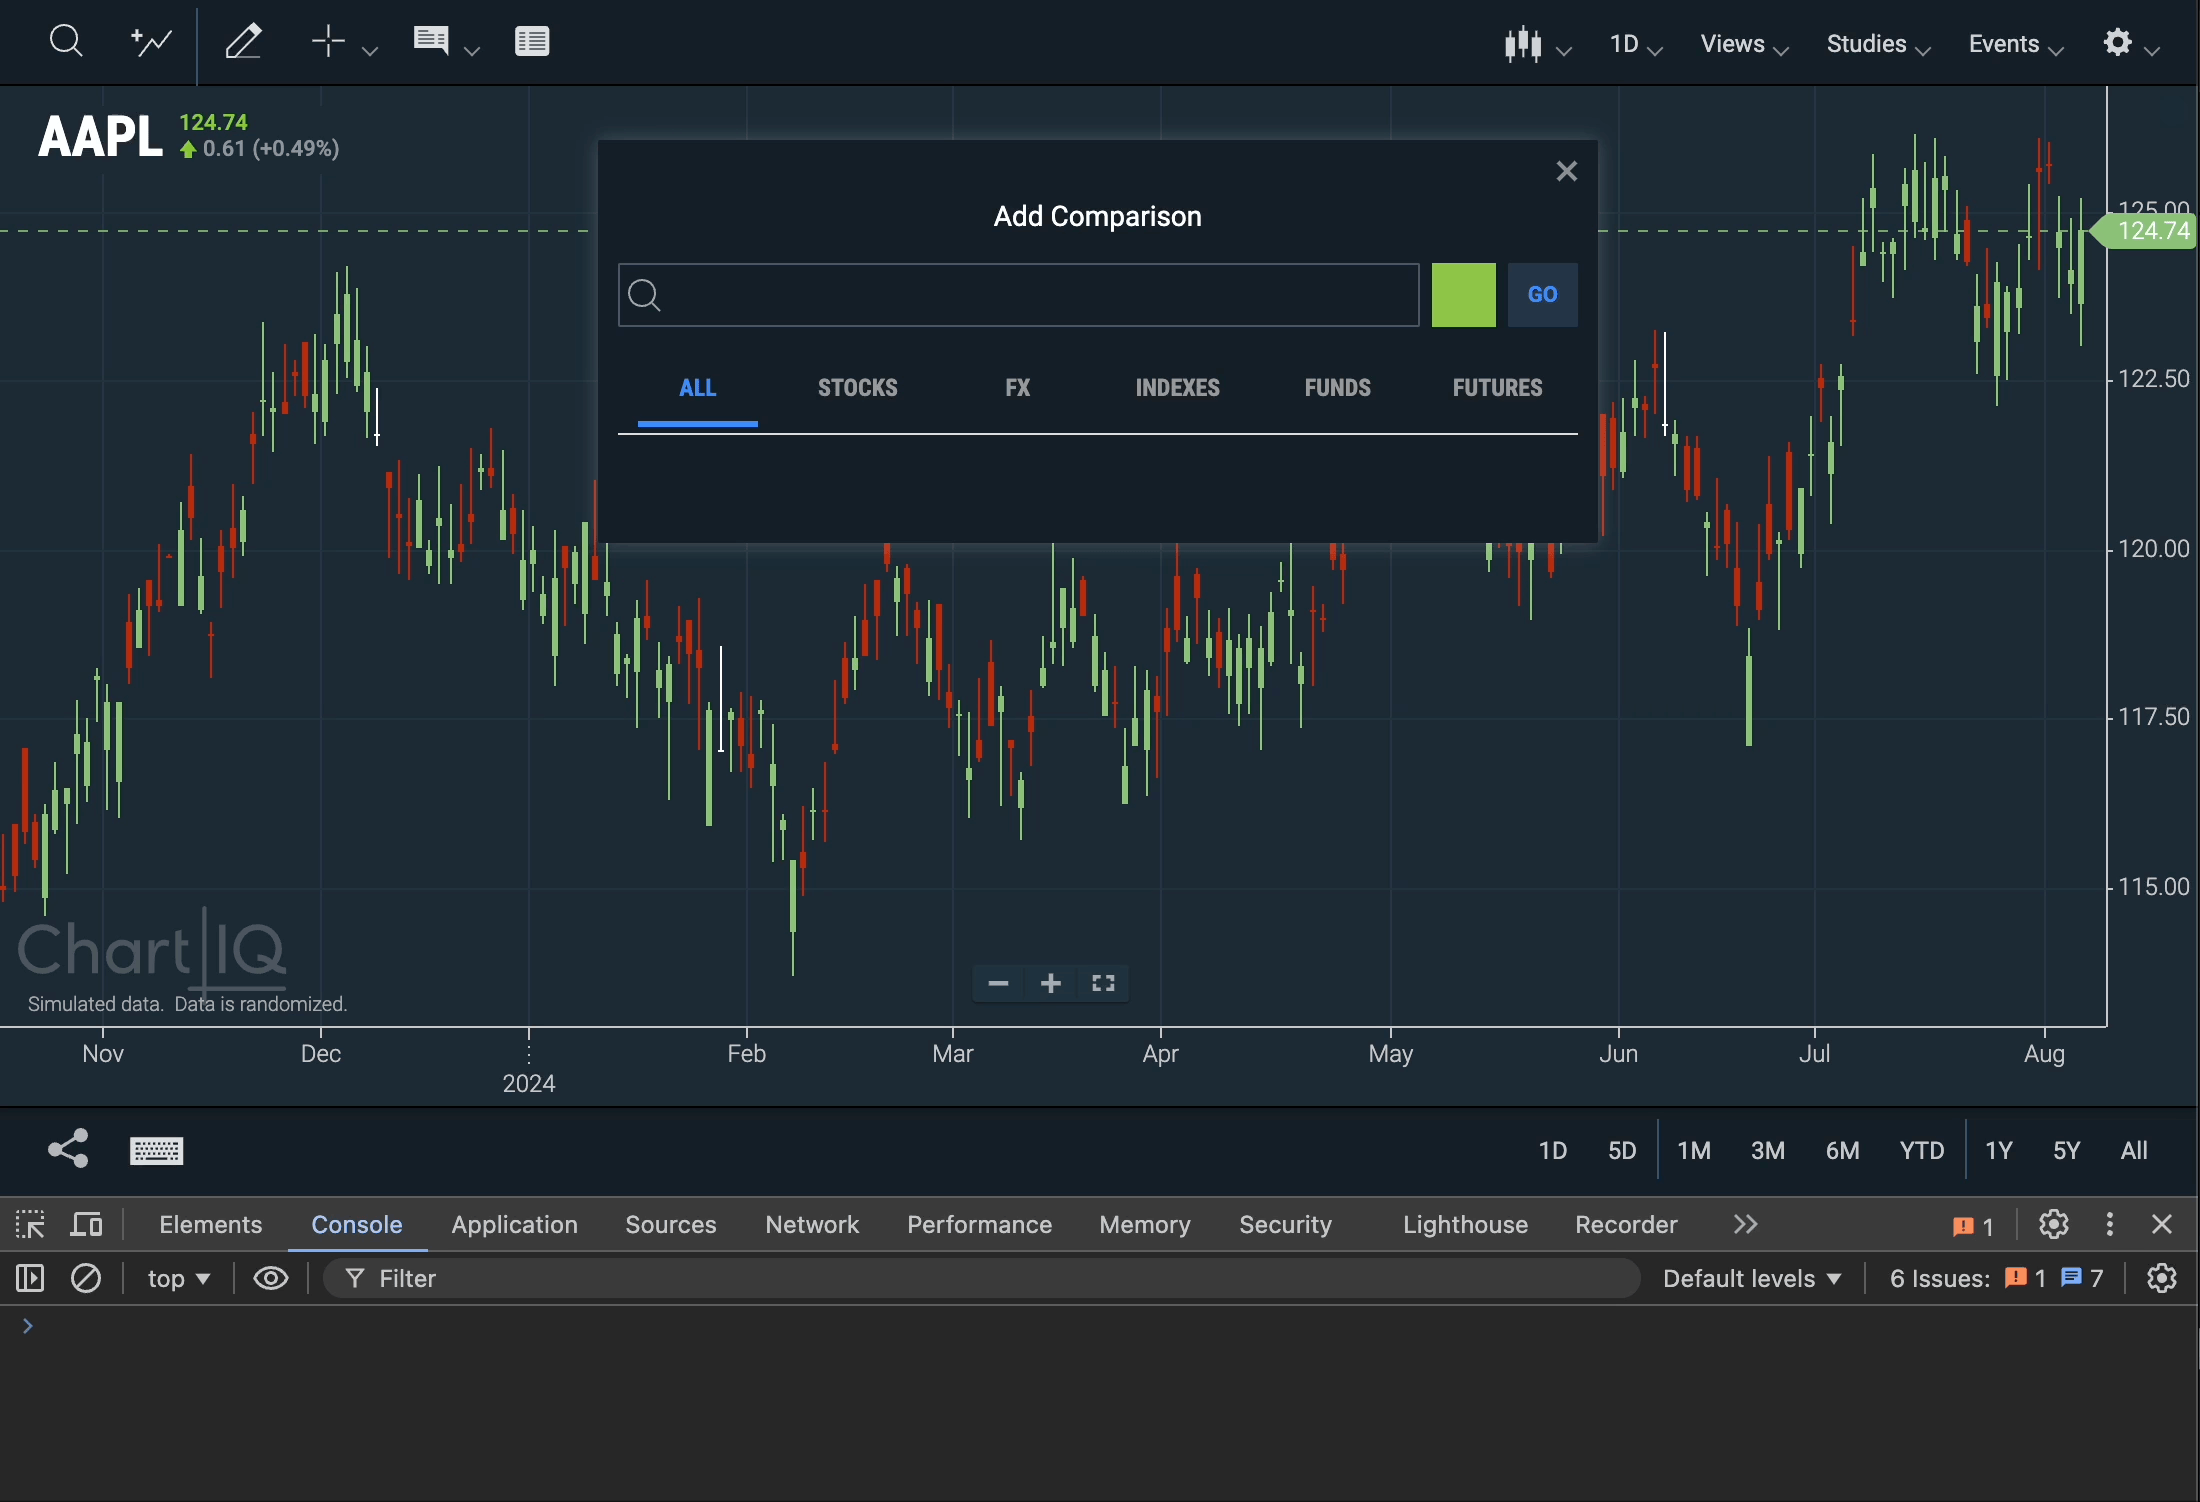The height and width of the screenshot is (1502, 2200).
Task: Toggle the console sidebar icon
Action: (x=30, y=1279)
